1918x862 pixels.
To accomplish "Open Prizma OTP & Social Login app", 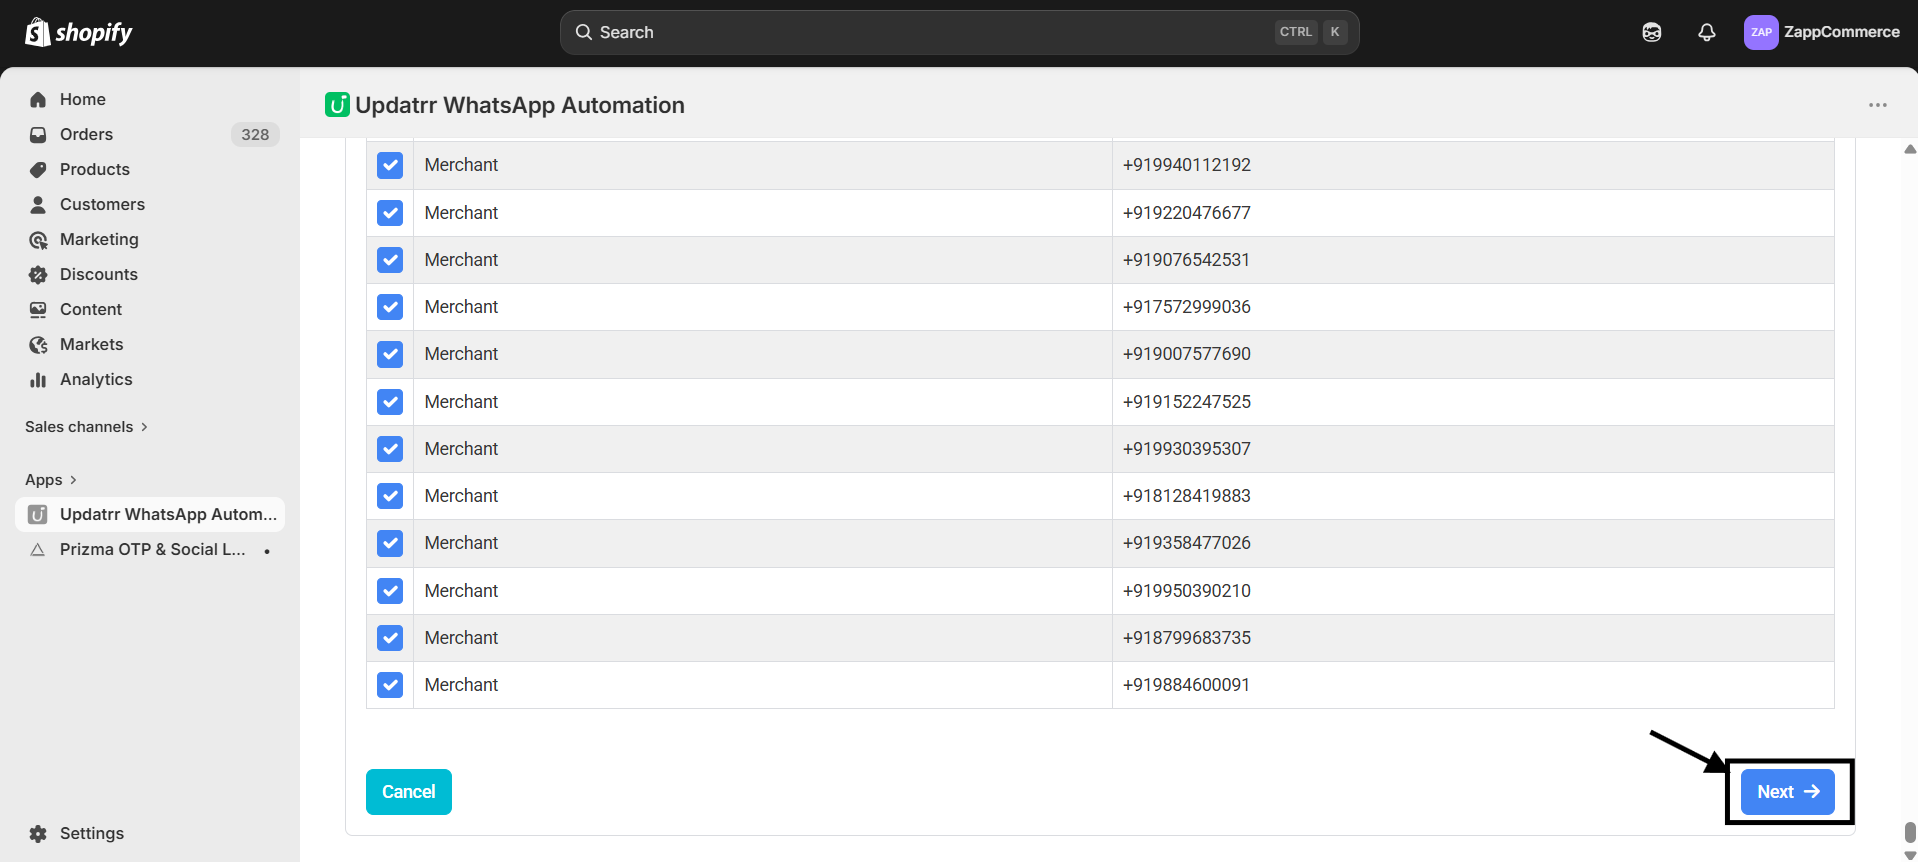I will [152, 549].
